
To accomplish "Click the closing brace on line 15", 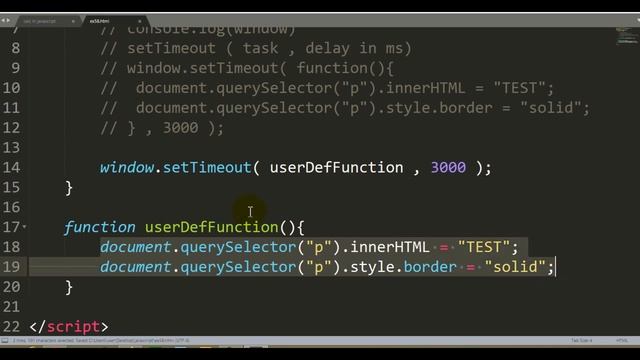I will tap(69, 187).
